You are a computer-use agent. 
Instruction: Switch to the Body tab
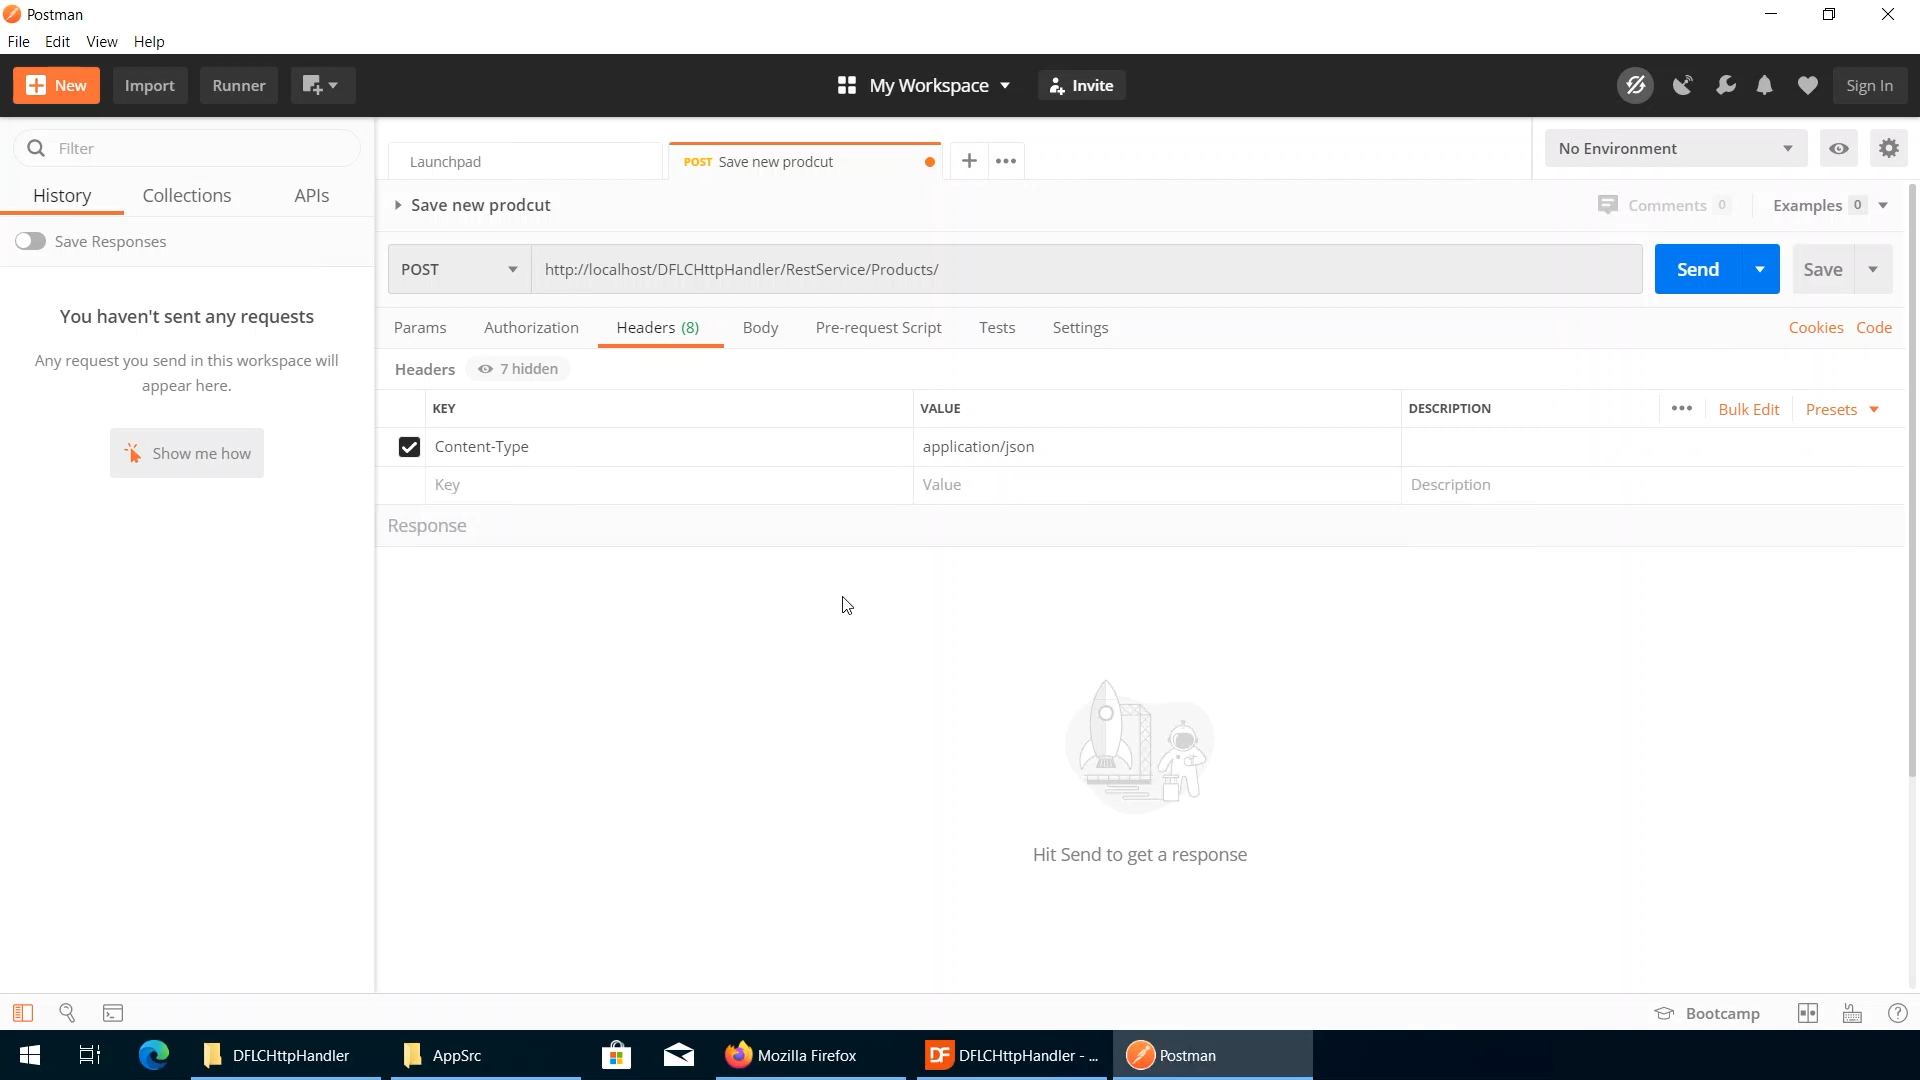760,328
